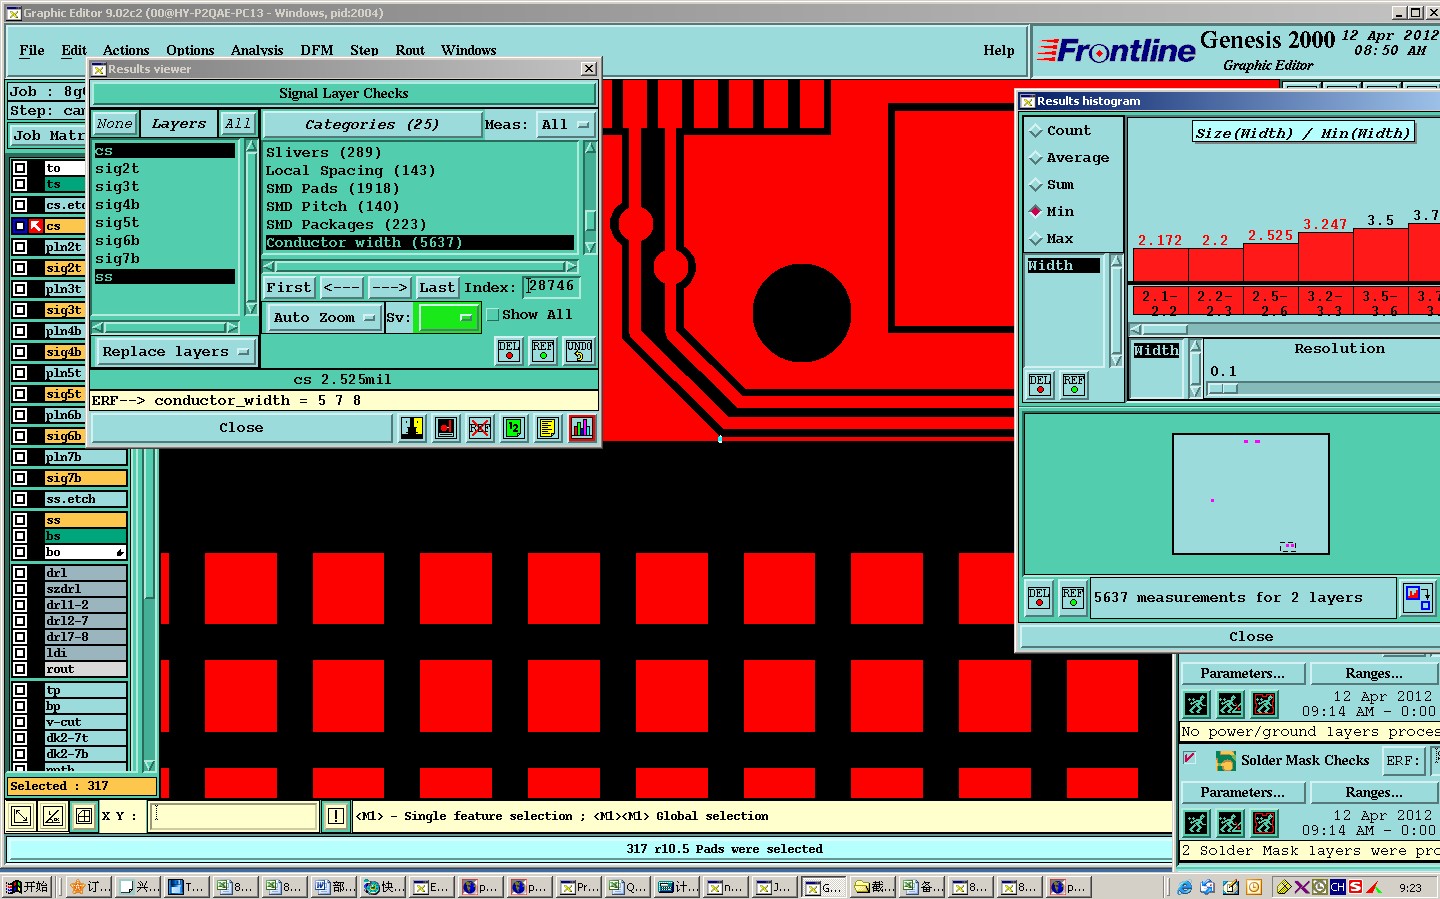This screenshot has width=1440, height=899.
Task: Select the Max radio option in histogram
Action: [x=1036, y=239]
